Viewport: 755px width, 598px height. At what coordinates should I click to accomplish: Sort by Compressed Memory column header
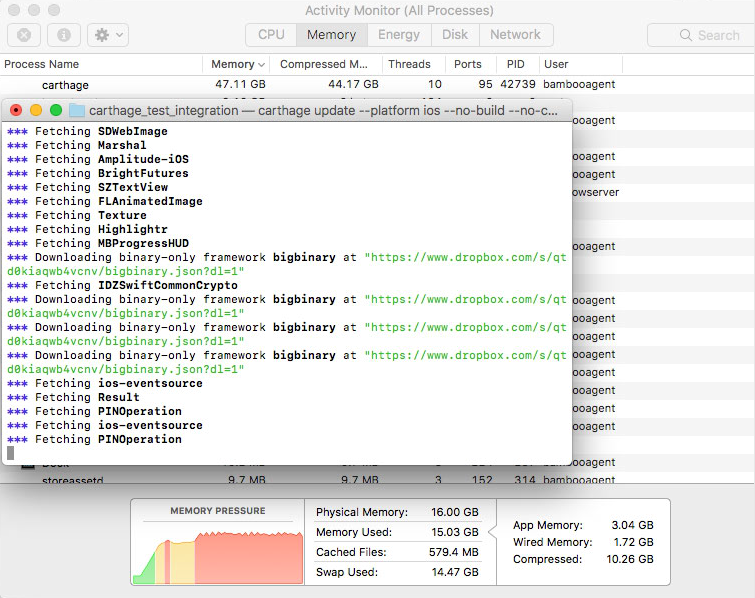coord(325,64)
